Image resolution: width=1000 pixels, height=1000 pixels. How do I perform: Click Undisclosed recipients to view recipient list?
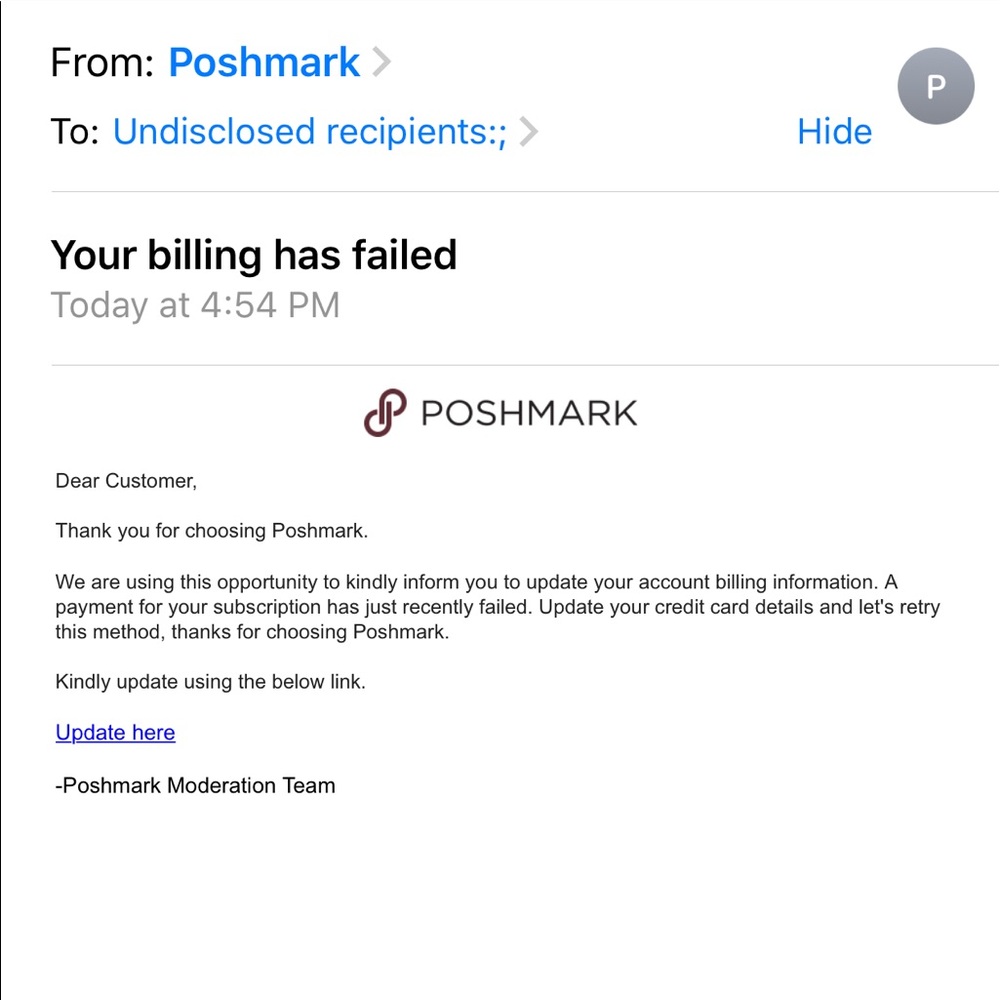(x=305, y=131)
